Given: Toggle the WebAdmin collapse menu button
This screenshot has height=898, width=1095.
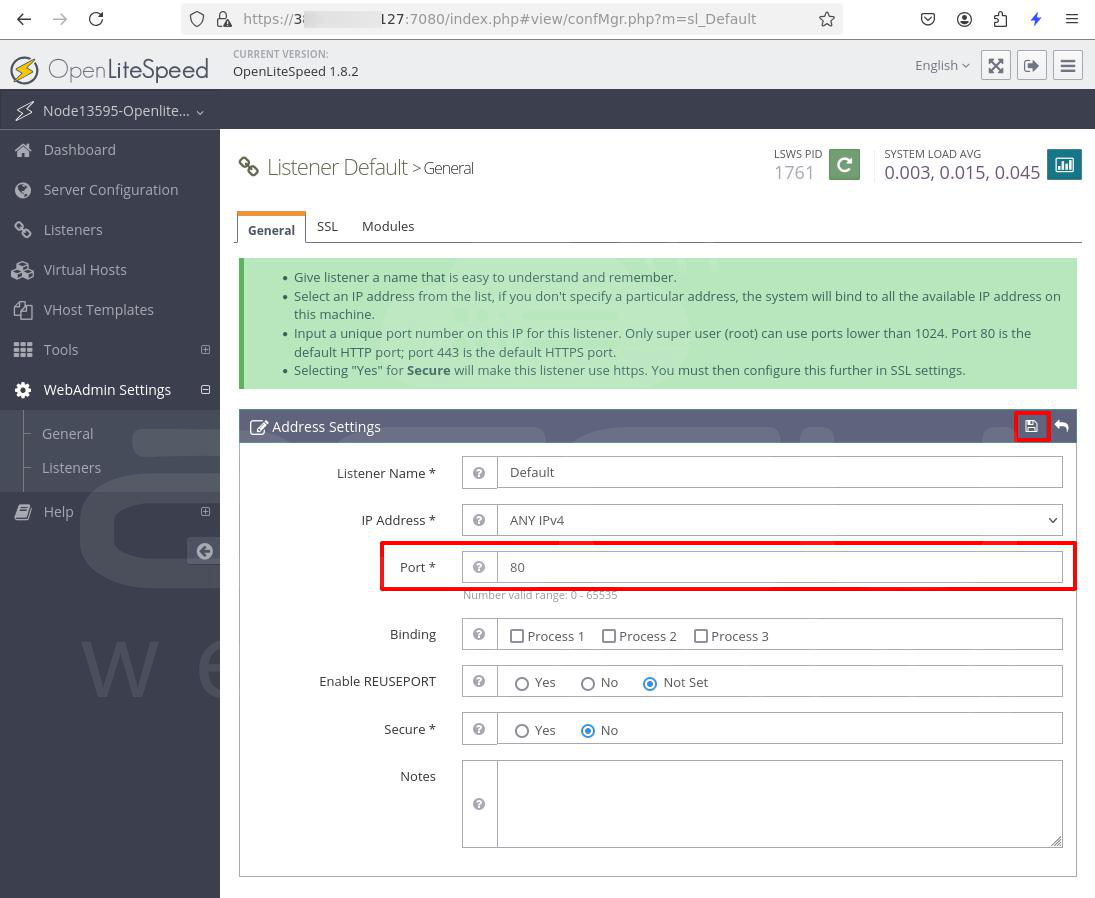Looking at the screenshot, I should (x=1068, y=66).
